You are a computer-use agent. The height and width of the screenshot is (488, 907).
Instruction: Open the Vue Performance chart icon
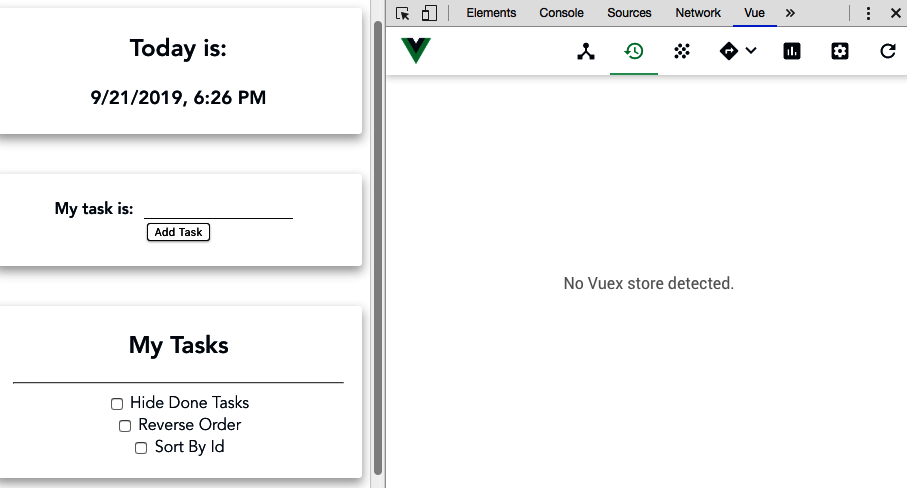point(792,51)
